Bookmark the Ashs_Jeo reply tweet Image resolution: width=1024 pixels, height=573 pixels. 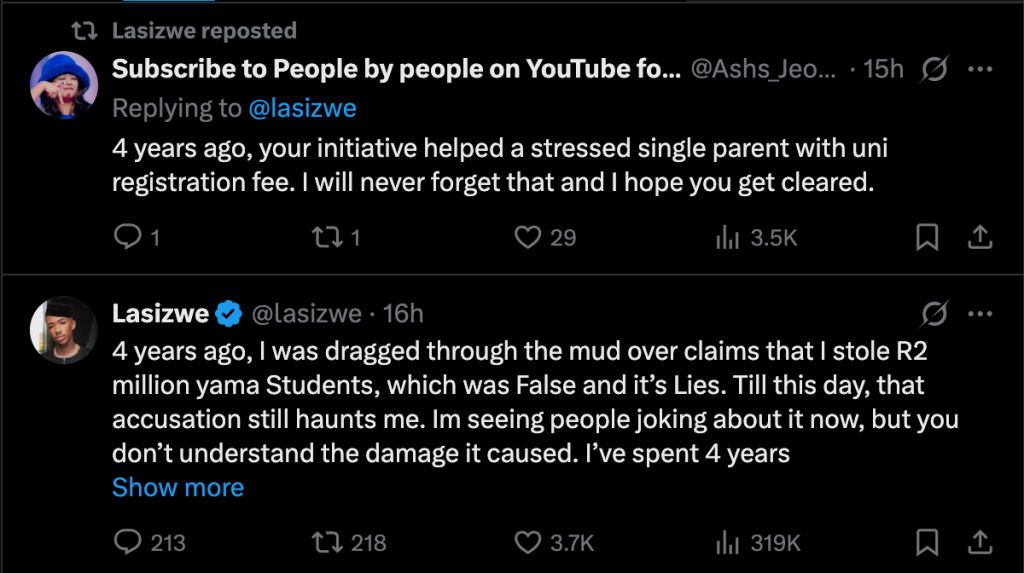(x=927, y=237)
